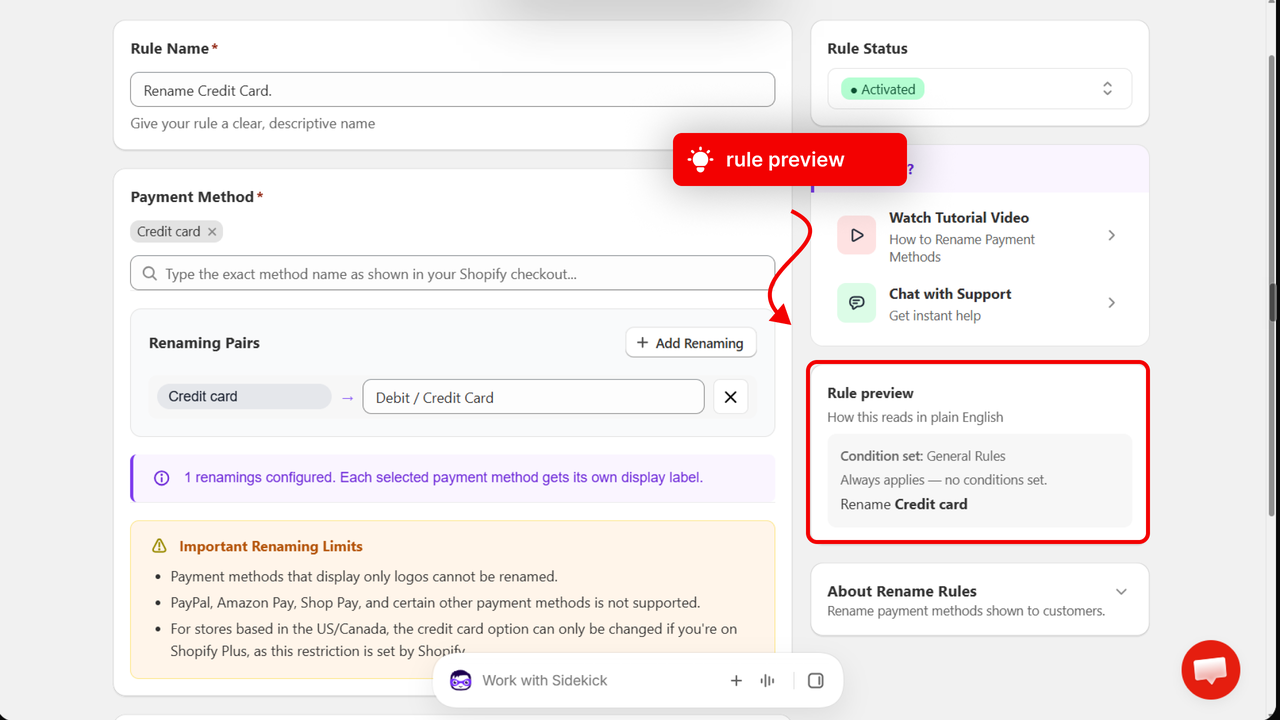Click 'Condition set: General Rules' text
This screenshot has height=720, width=1280.
[x=923, y=456]
